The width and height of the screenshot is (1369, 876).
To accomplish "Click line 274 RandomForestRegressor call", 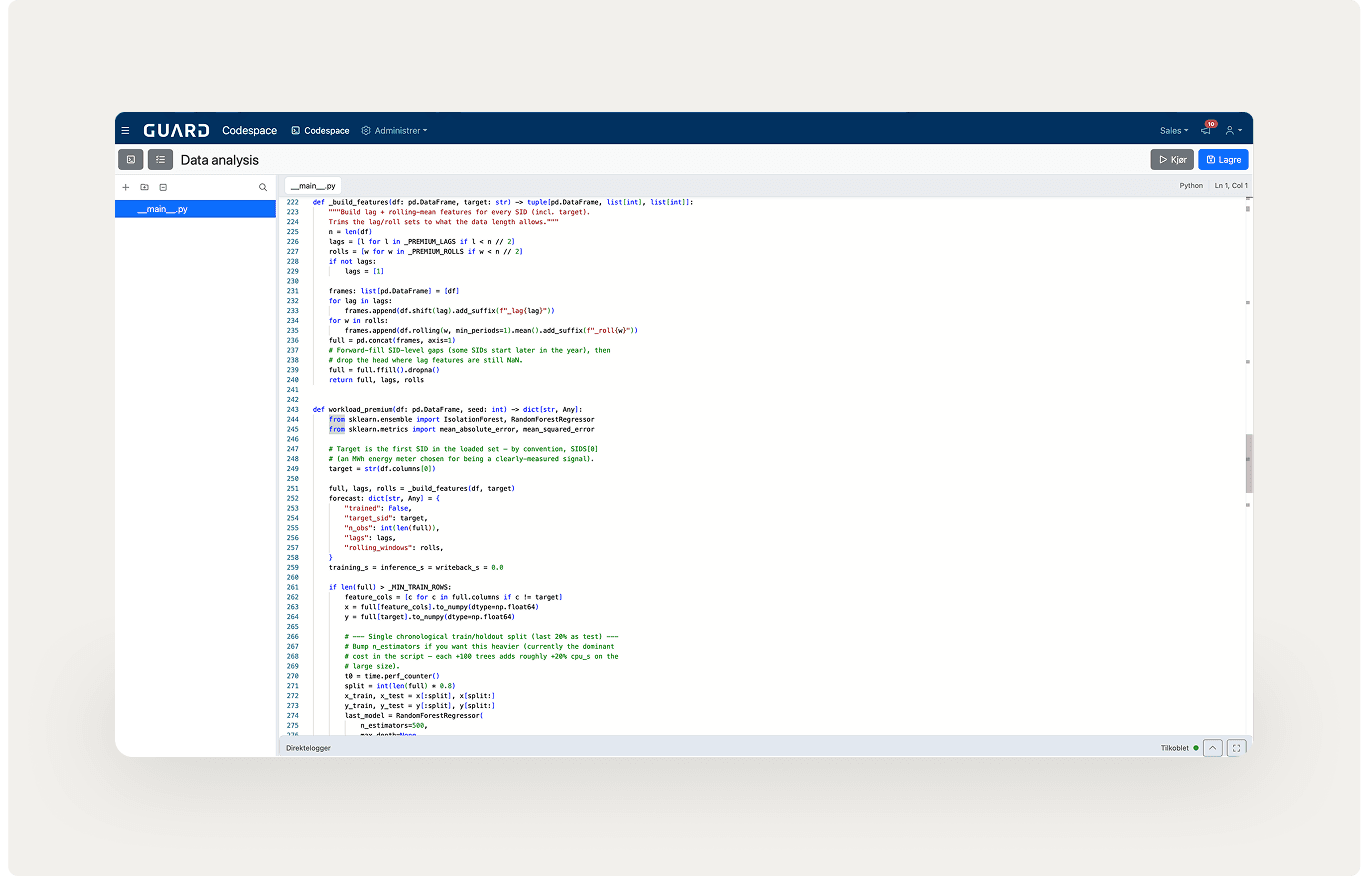I will pos(413,715).
